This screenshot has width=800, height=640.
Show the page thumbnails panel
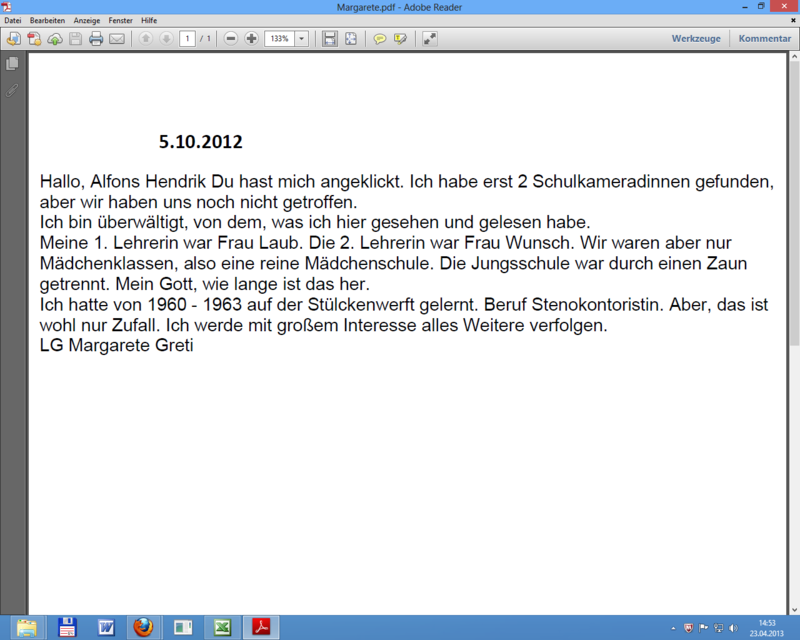coord(12,64)
